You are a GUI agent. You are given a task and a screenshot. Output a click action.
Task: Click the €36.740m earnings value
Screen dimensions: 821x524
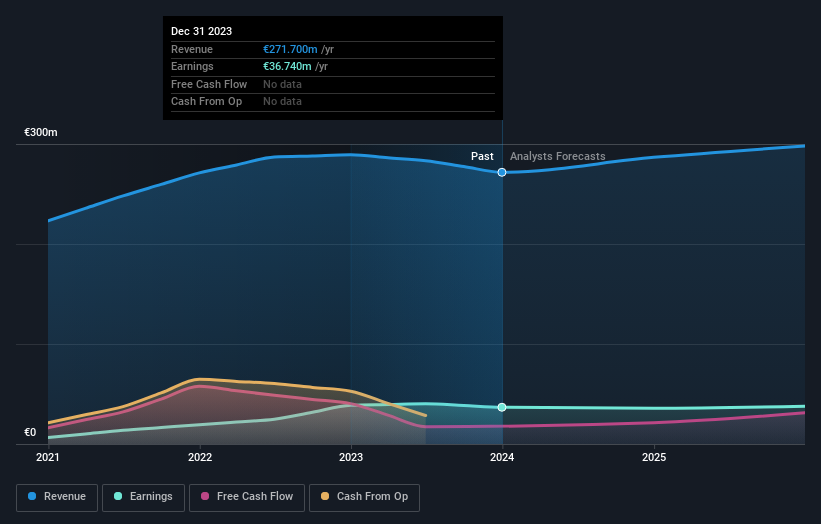287,66
